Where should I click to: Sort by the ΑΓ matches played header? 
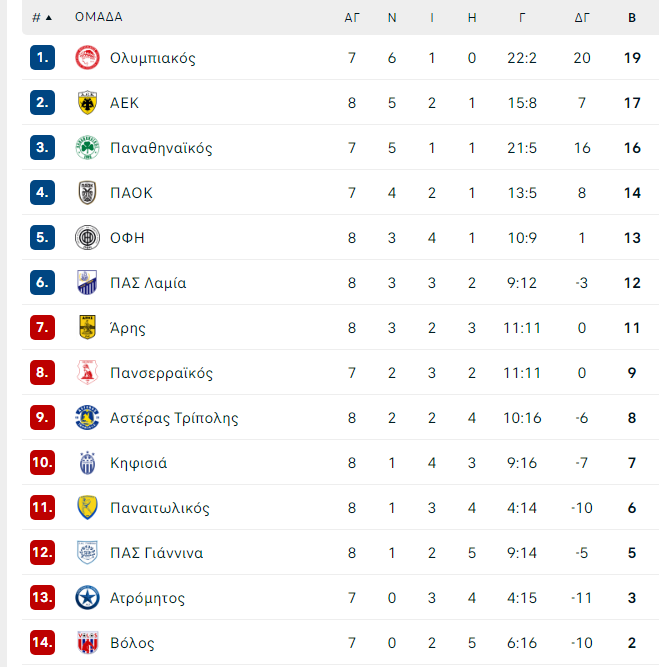[352, 17]
